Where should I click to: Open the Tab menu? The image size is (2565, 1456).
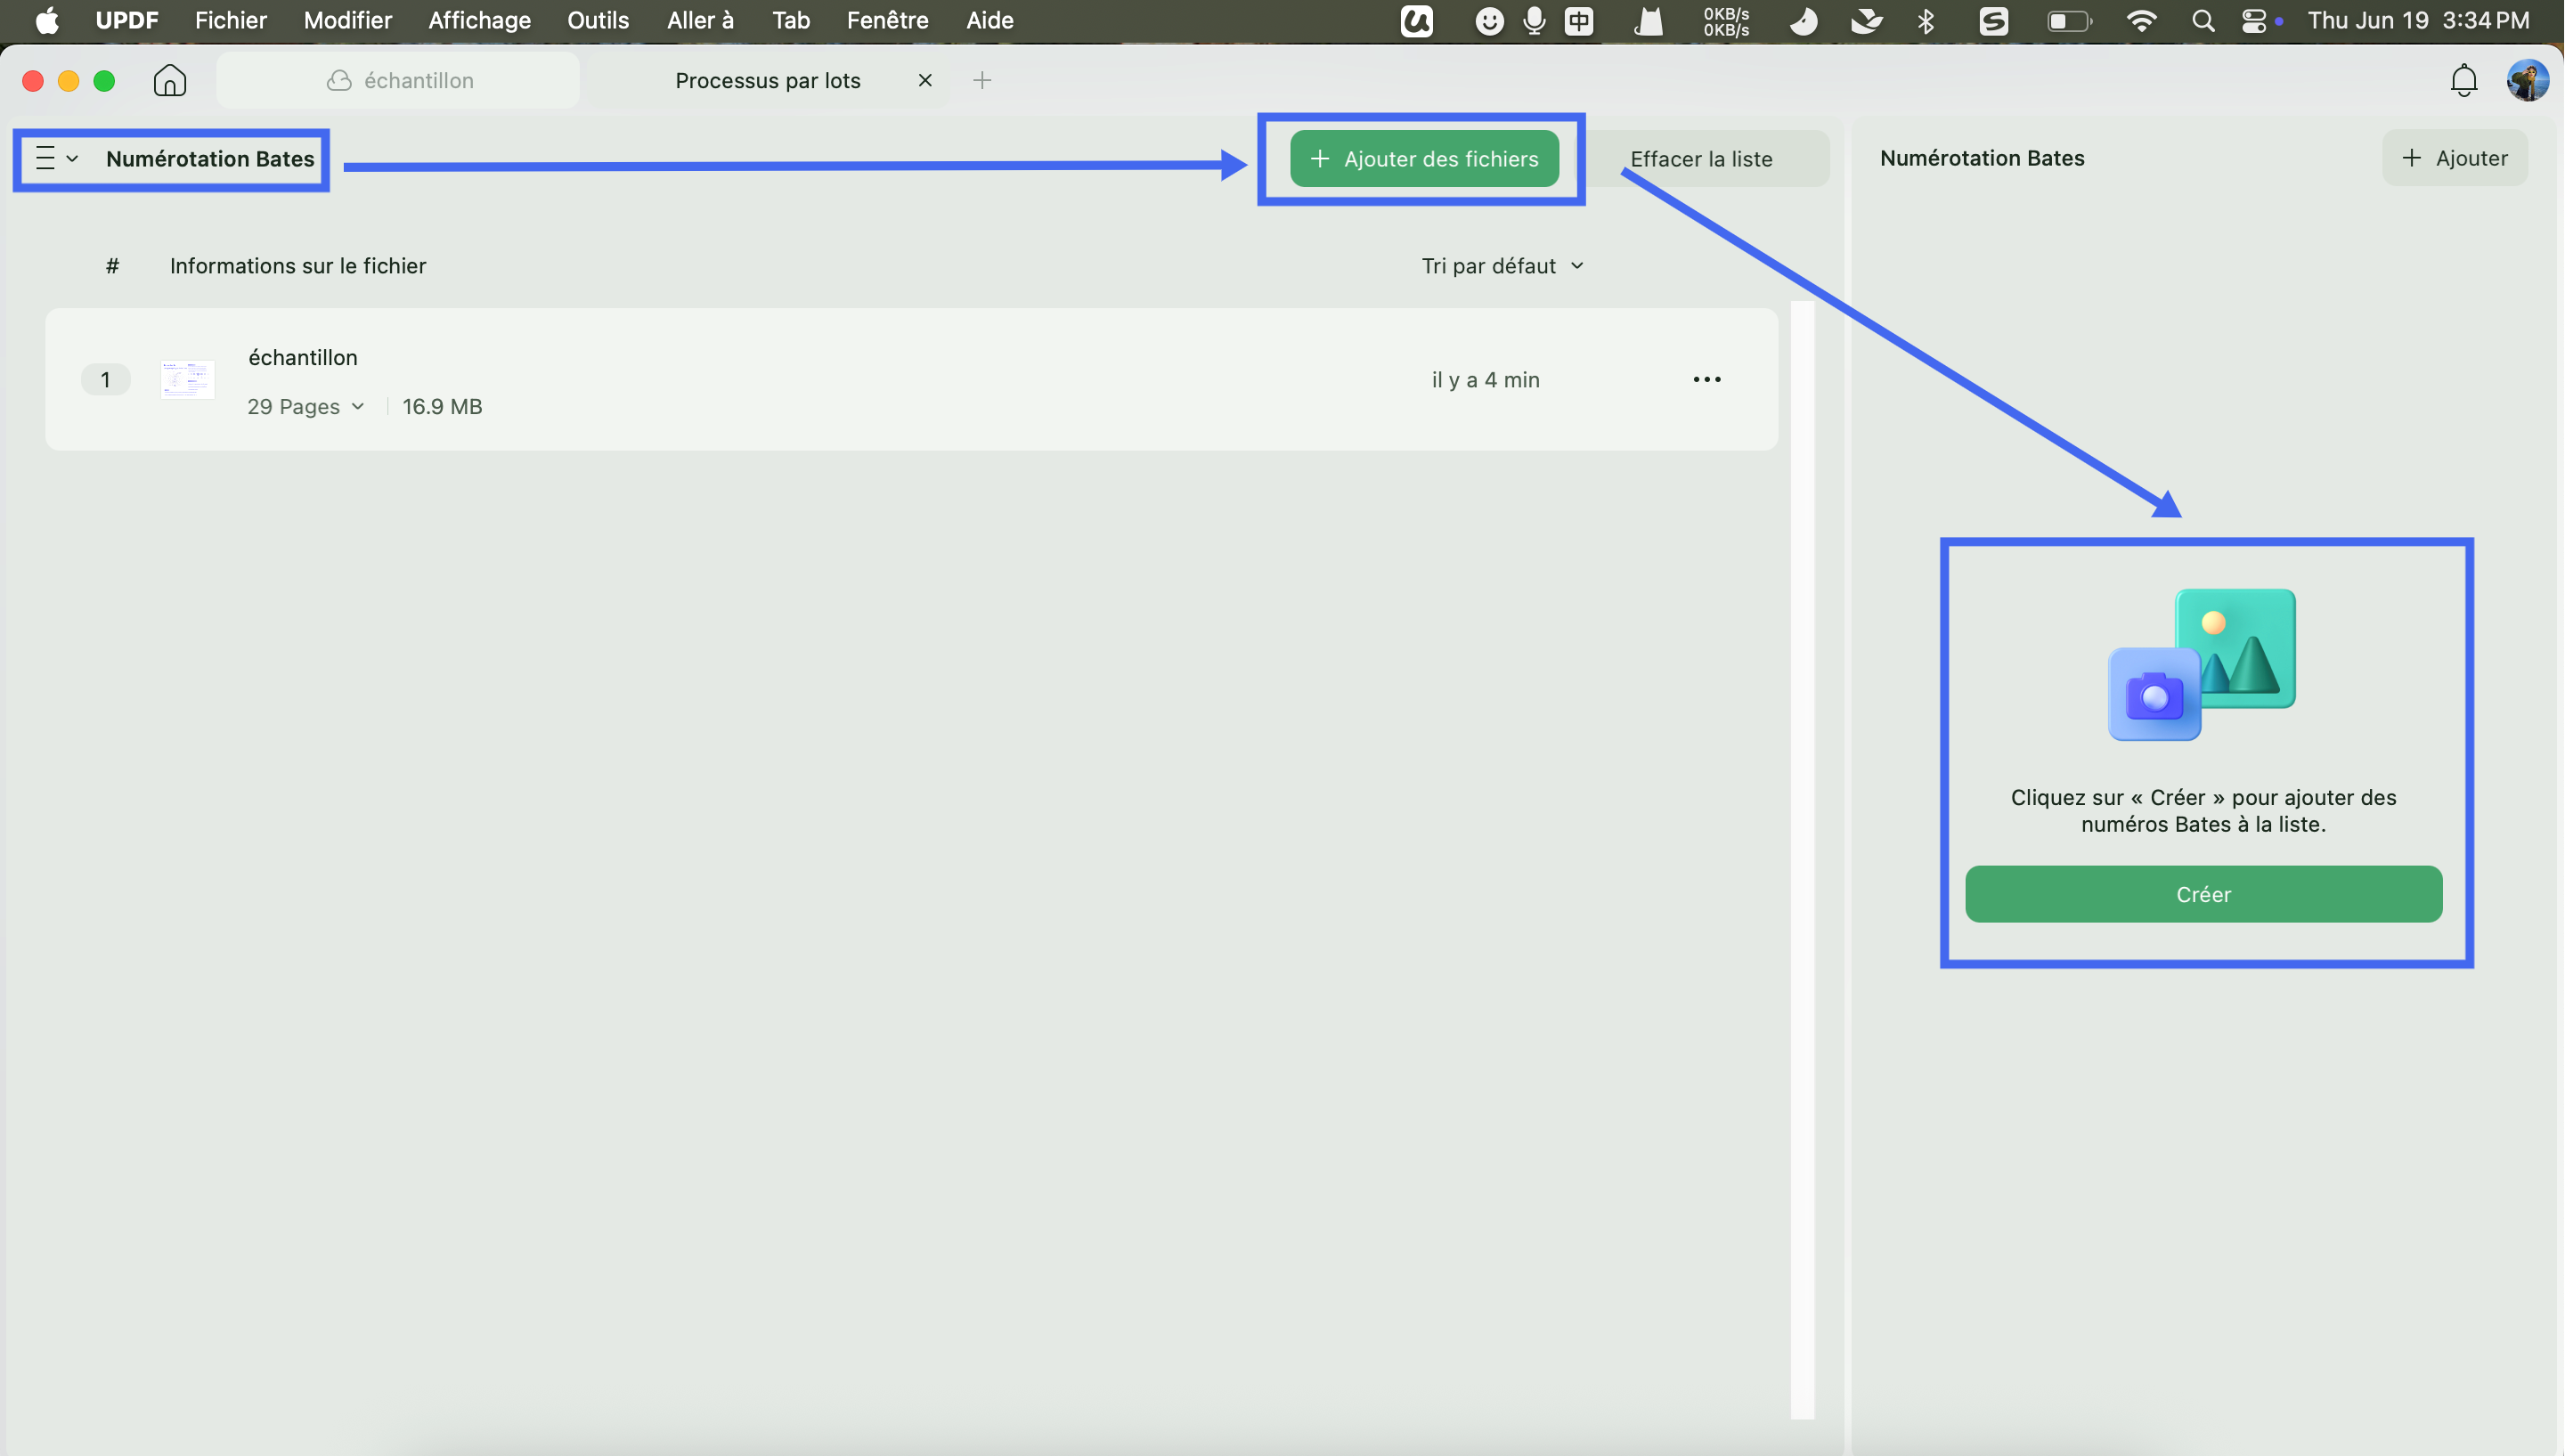point(790,20)
